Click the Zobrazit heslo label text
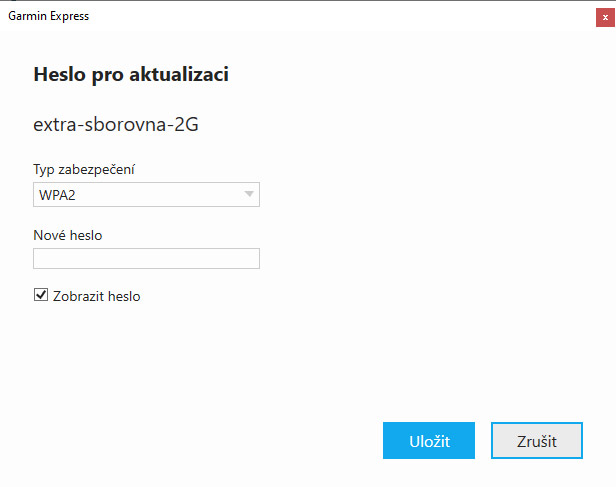The height and width of the screenshot is (487, 616). click(x=97, y=296)
